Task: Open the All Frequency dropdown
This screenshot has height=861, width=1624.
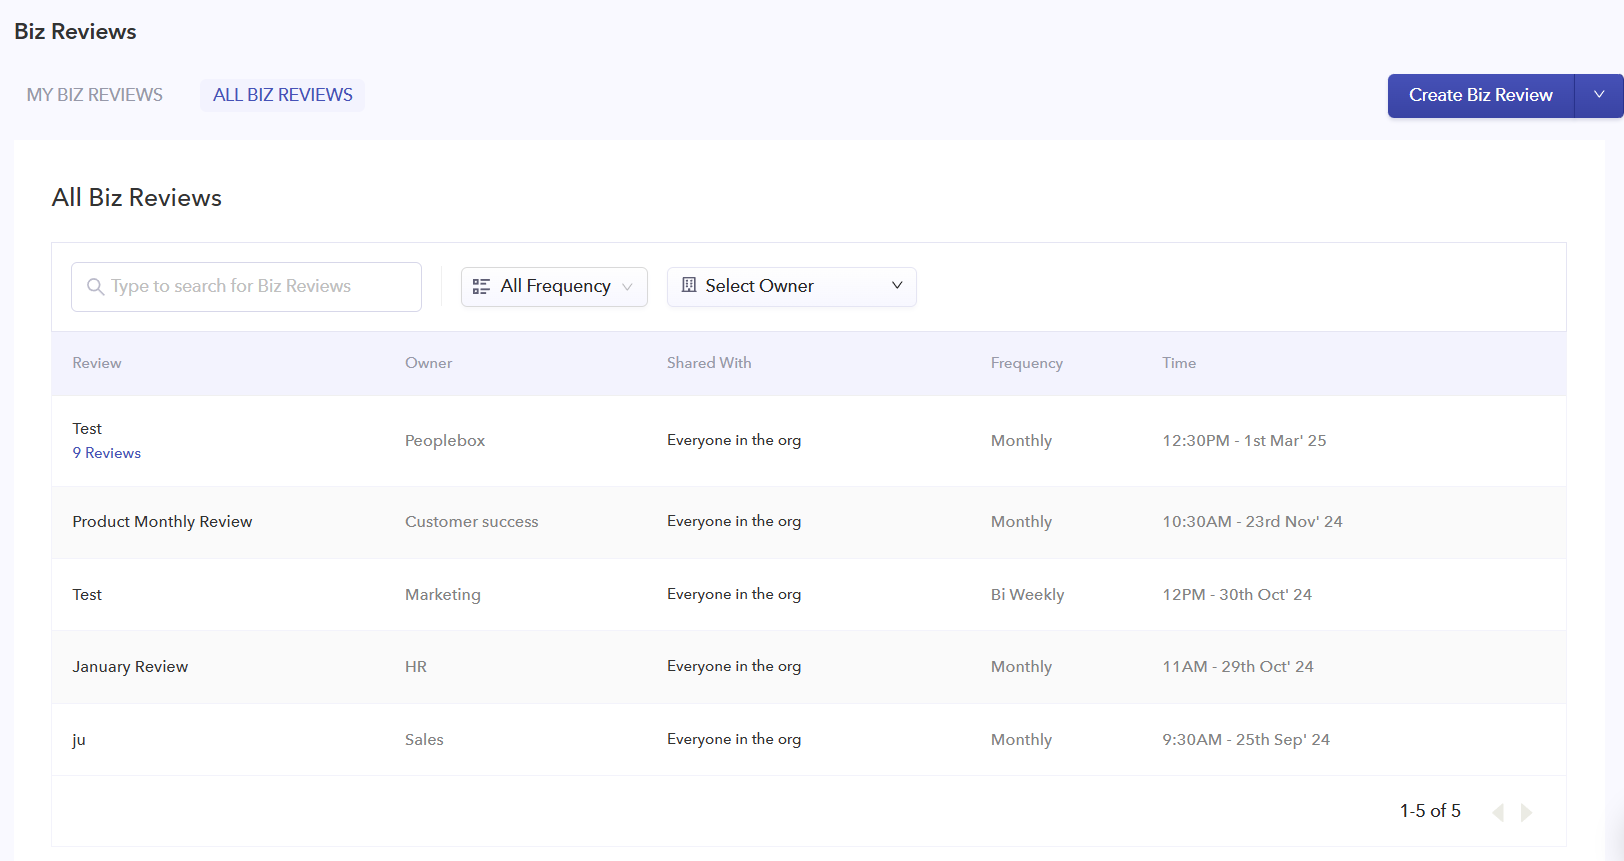Action: [554, 287]
